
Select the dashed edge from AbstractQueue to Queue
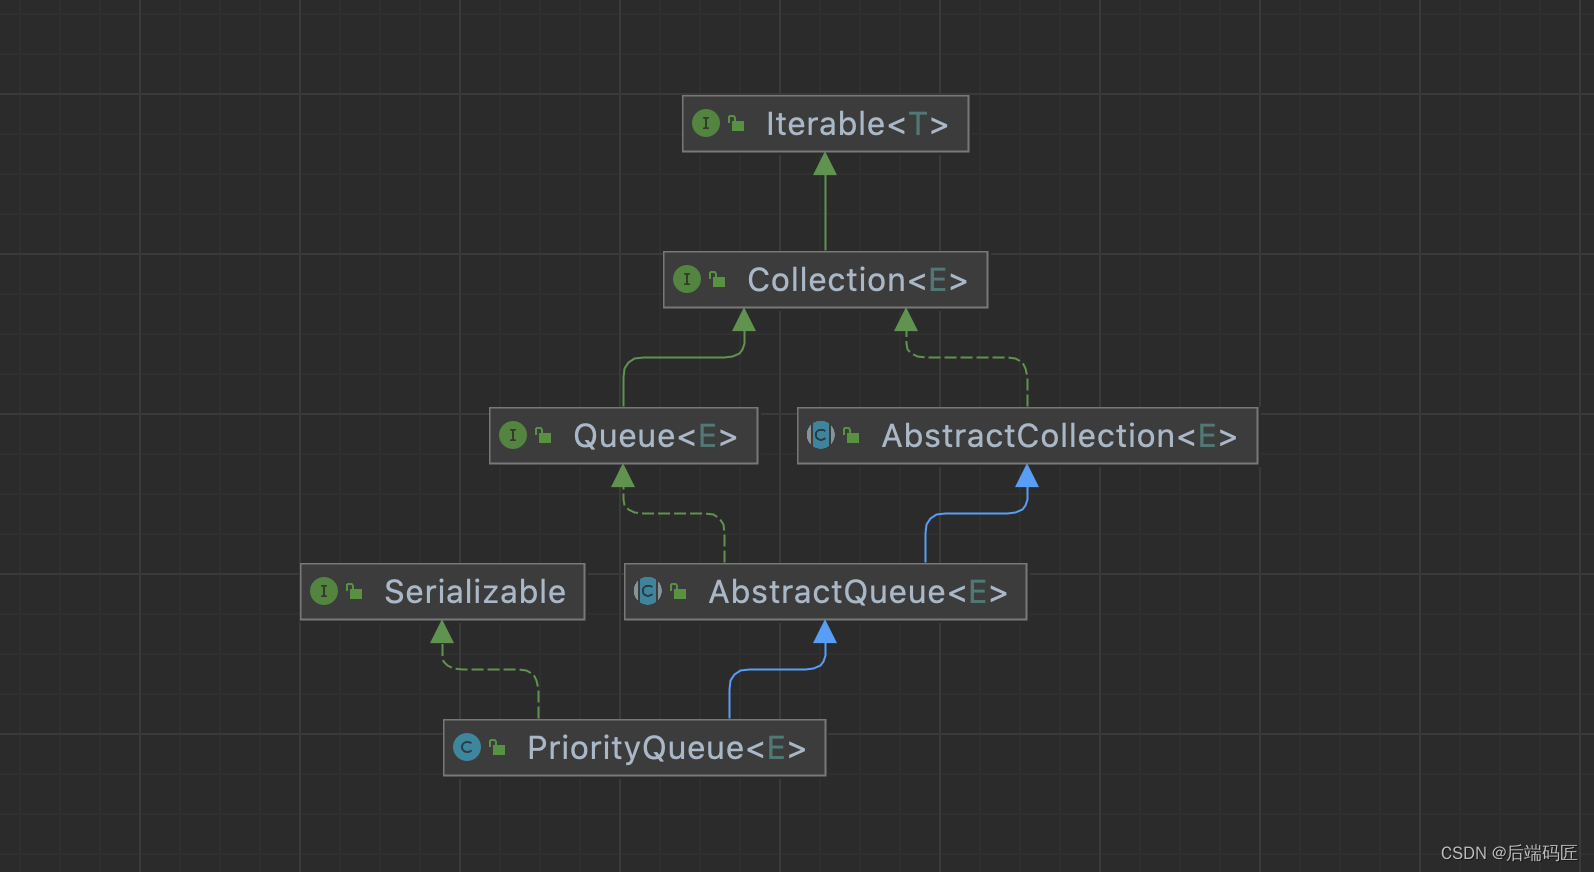click(x=674, y=513)
